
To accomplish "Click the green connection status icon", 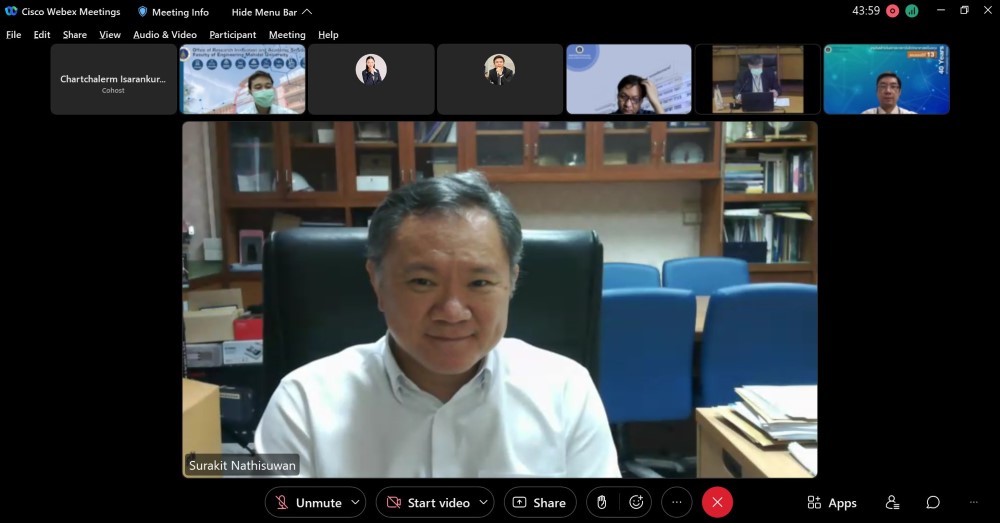I will pyautogui.click(x=912, y=11).
